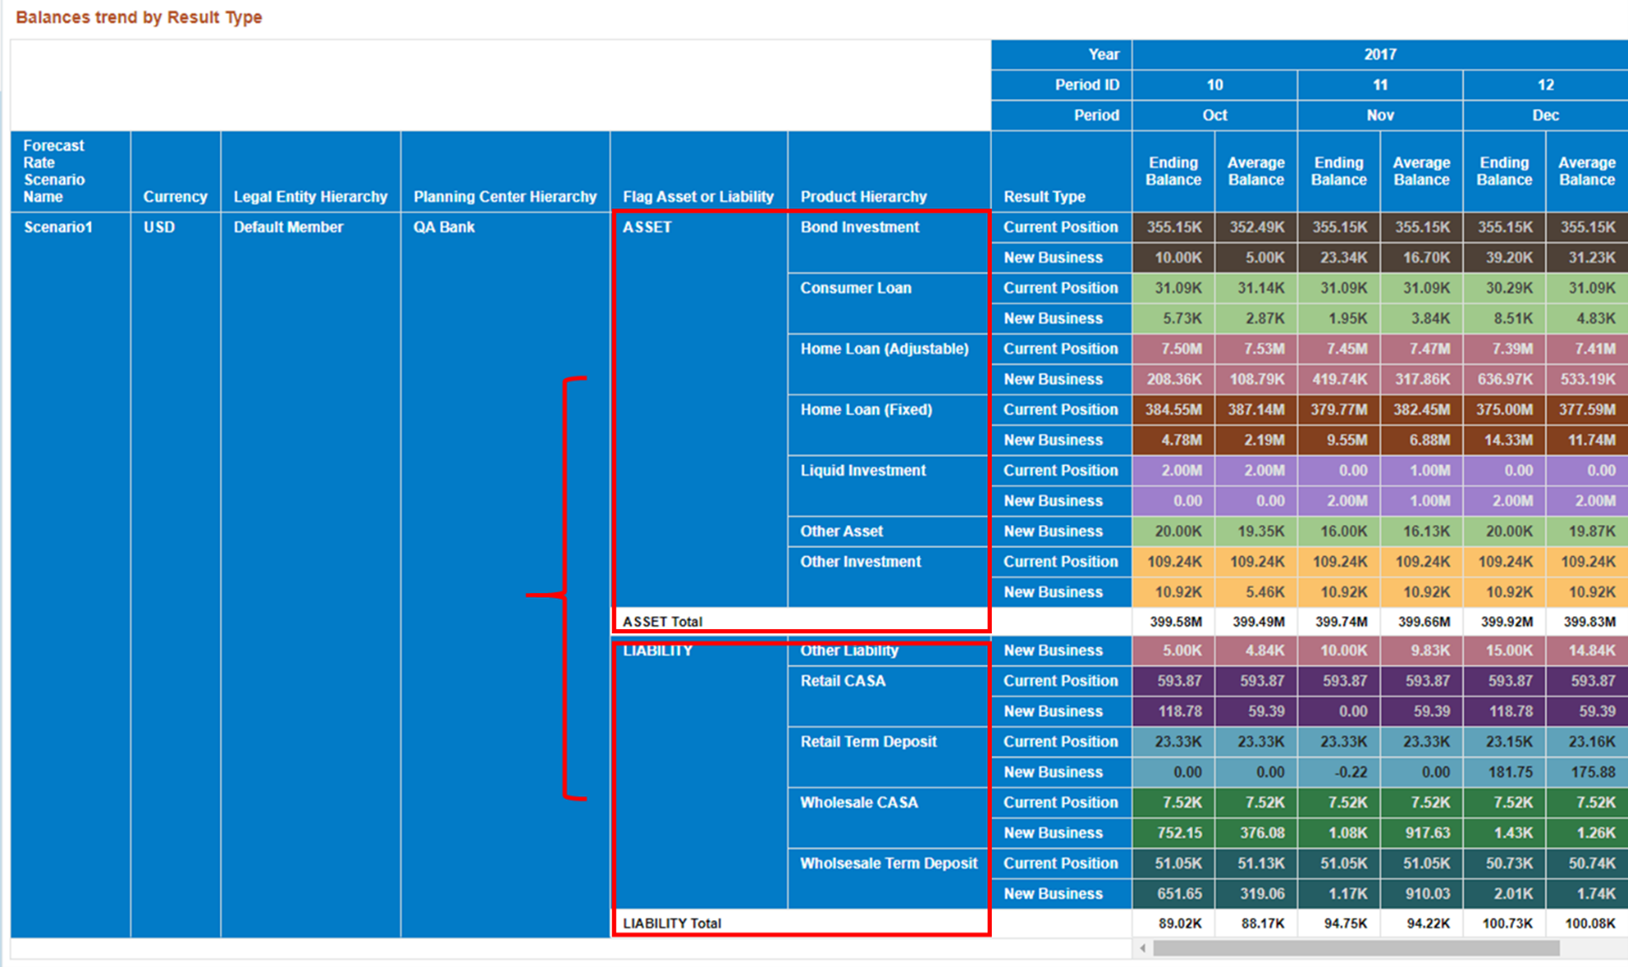Screen dimensions: 1628x967
Task: Click 'Ending Balance' header under Oct
Action: point(1174,171)
